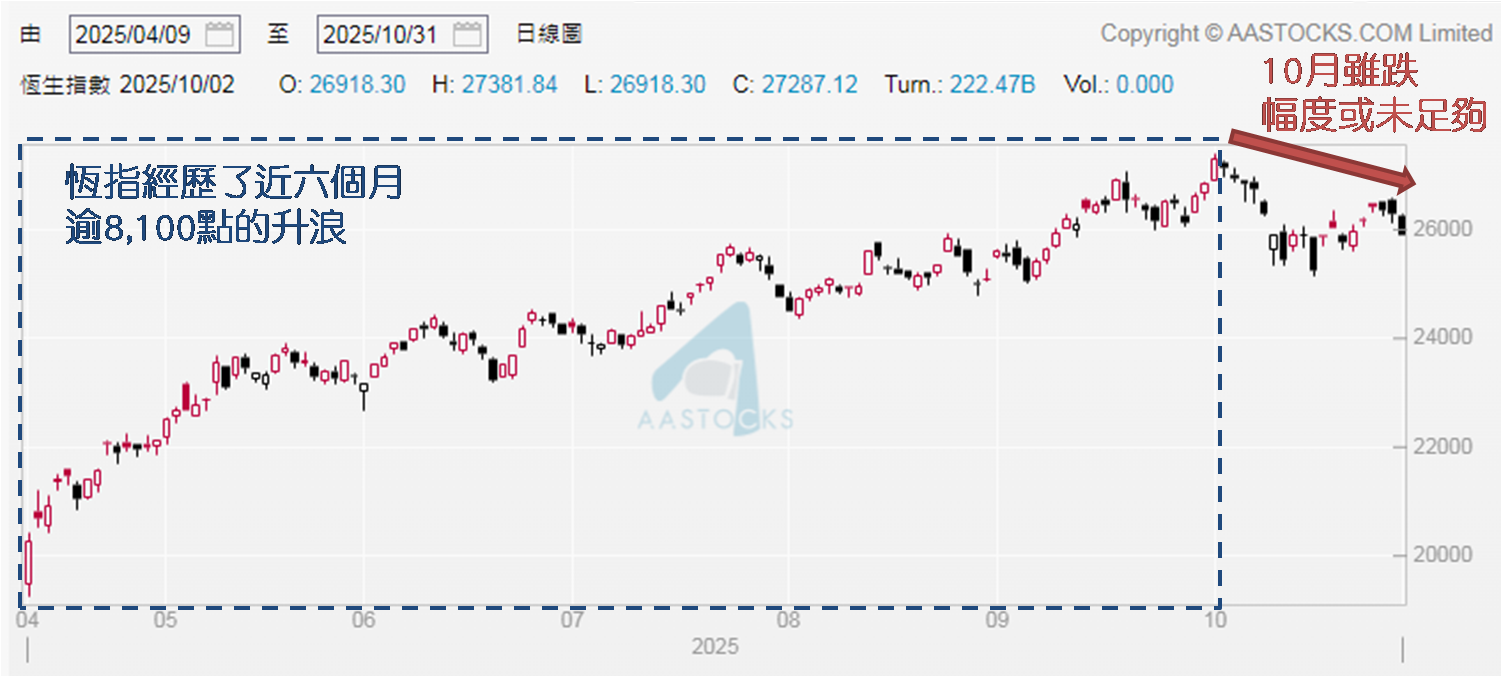Click the volume value 0.000
Image resolution: width=1511 pixels, height=677 pixels.
click(1144, 84)
